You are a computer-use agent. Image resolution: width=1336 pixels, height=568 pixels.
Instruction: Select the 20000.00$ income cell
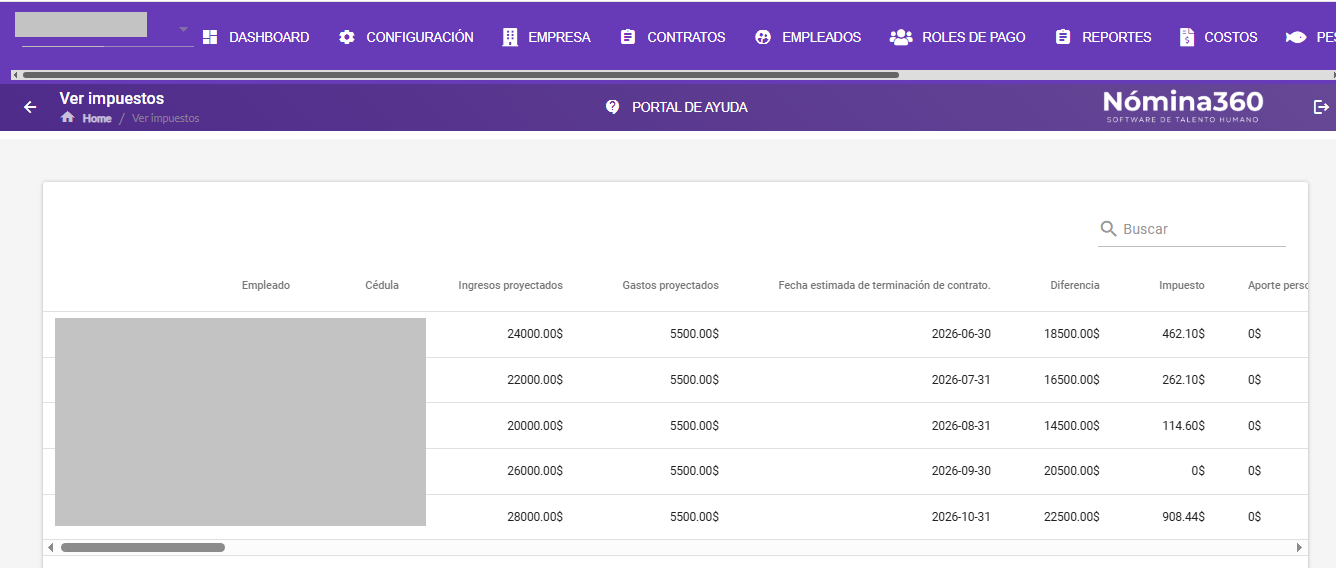pyautogui.click(x=535, y=425)
